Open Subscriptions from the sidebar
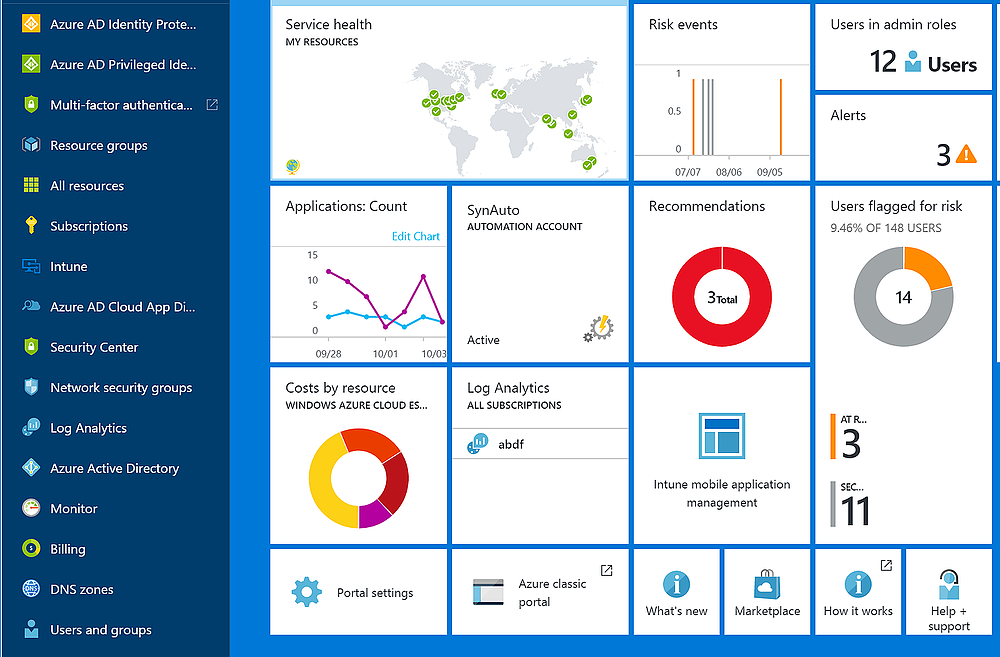The height and width of the screenshot is (657, 1000). point(89,226)
